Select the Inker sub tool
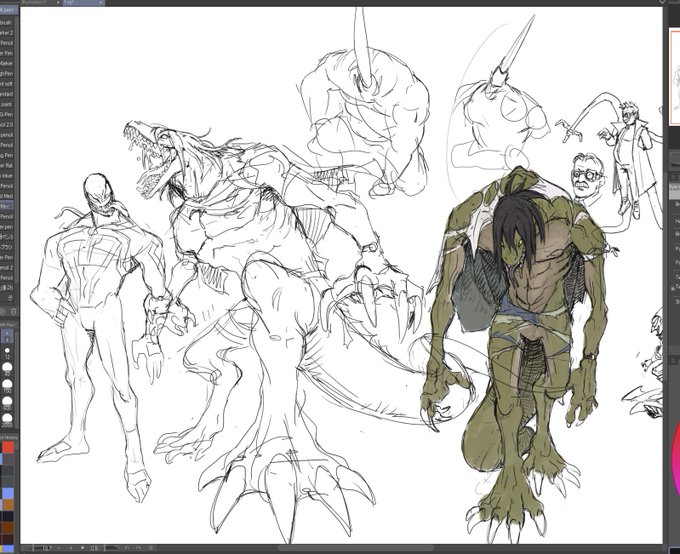Screen dimensions: 680x554 point(7,176)
